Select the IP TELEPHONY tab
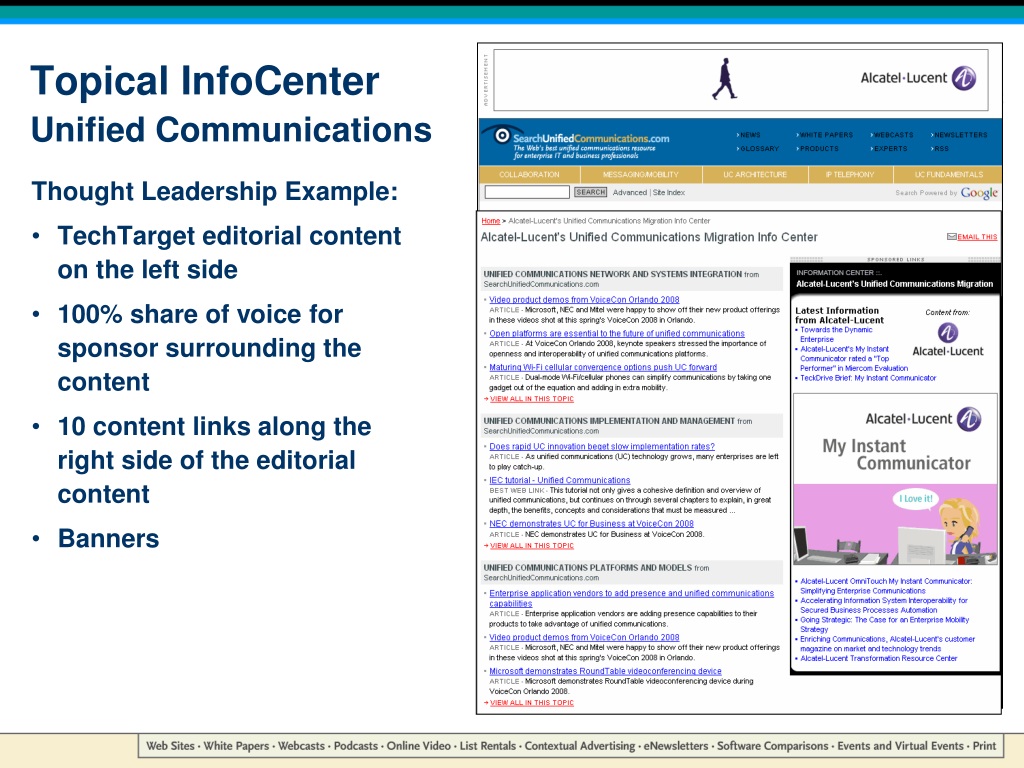Screen dimensions: 1024x768 click(x=850, y=174)
